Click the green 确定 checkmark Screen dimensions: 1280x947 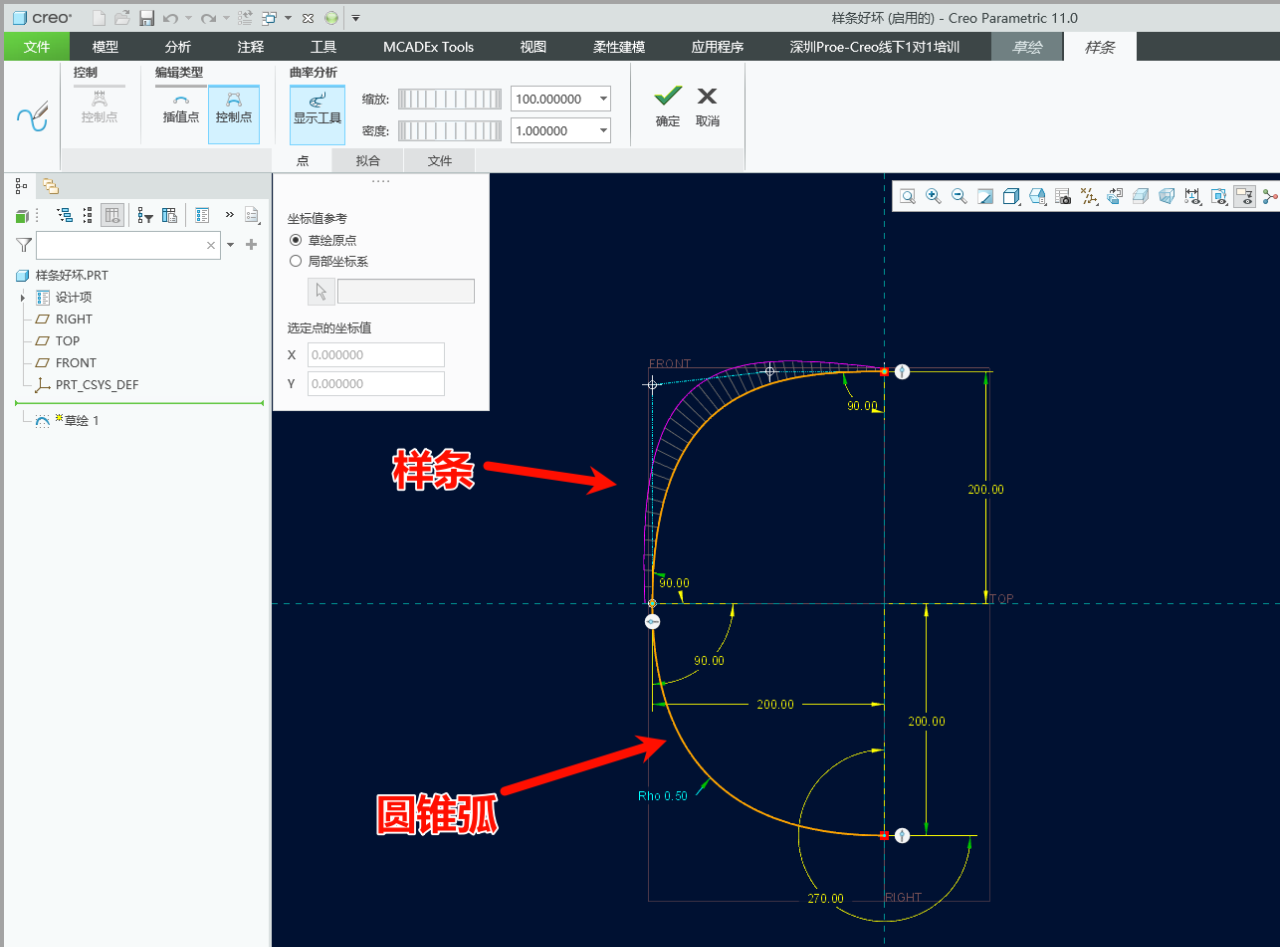(x=668, y=105)
